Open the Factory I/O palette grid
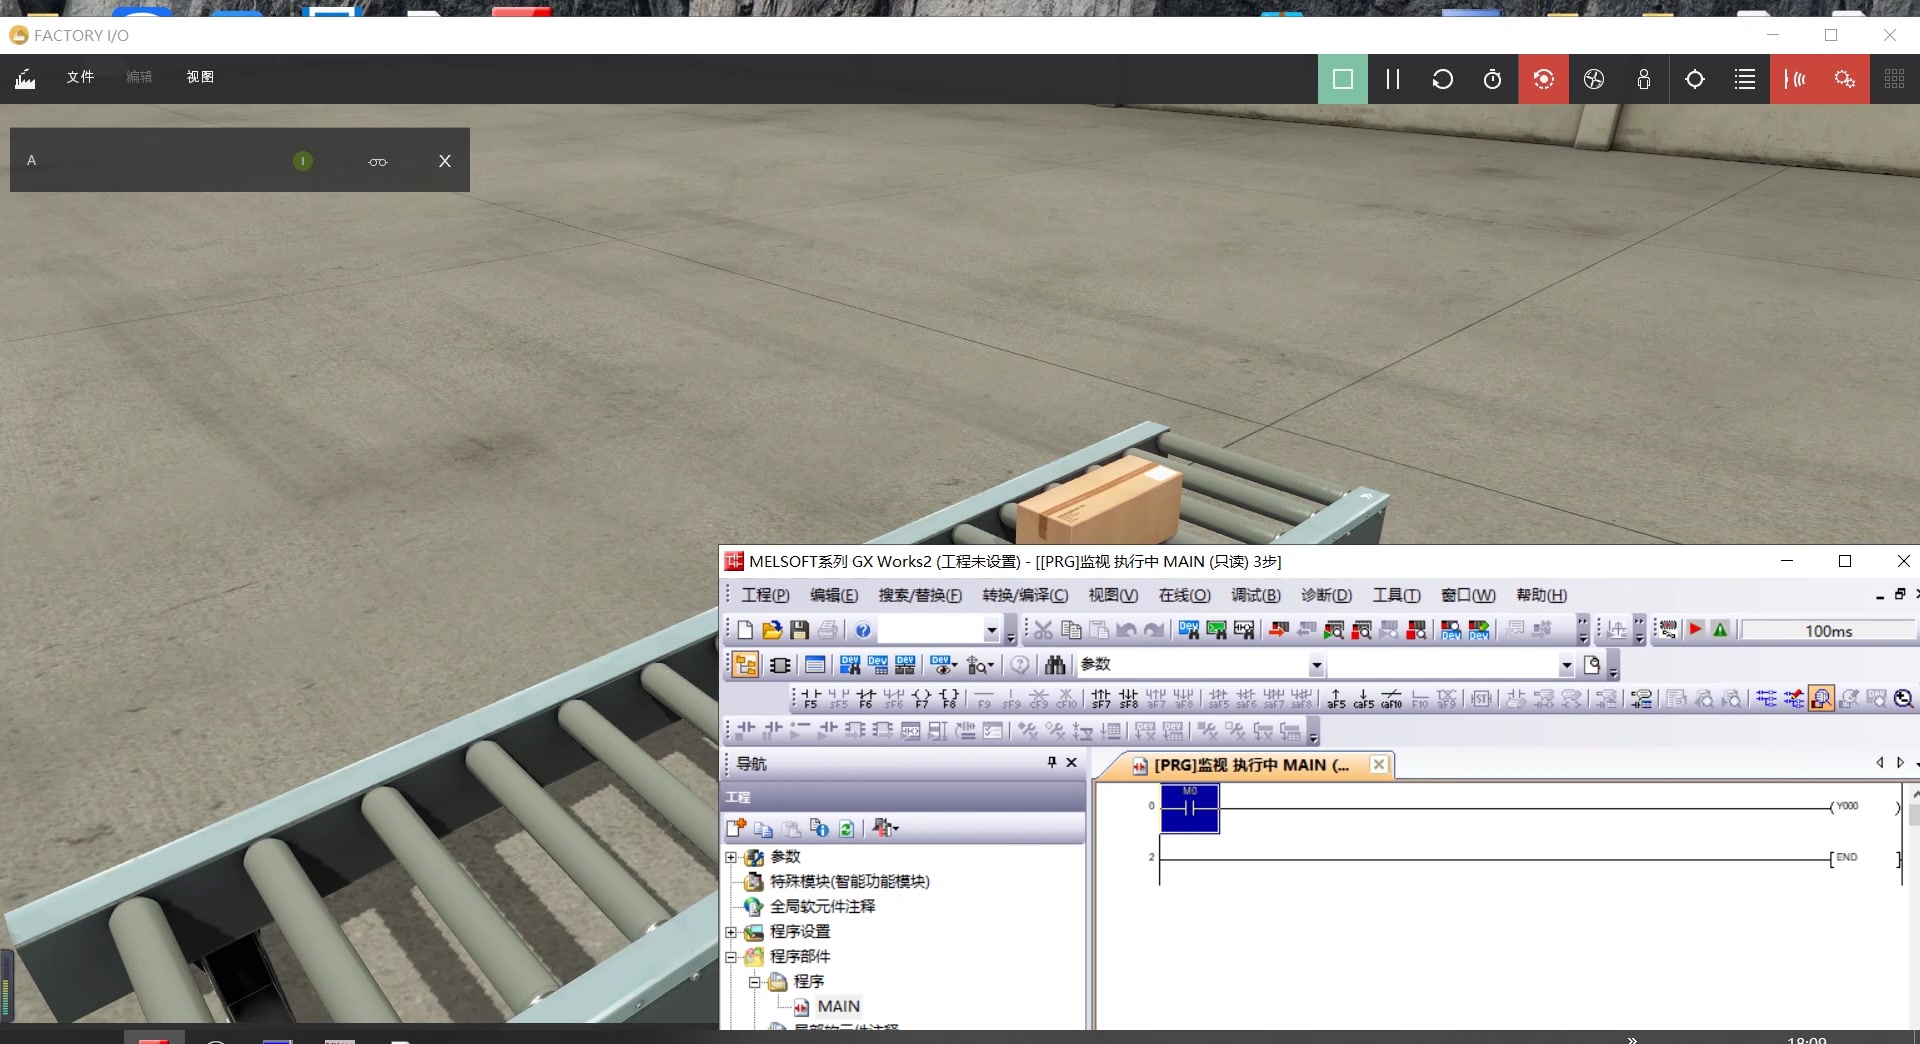Viewport: 1920px width, 1044px height. (x=1894, y=79)
